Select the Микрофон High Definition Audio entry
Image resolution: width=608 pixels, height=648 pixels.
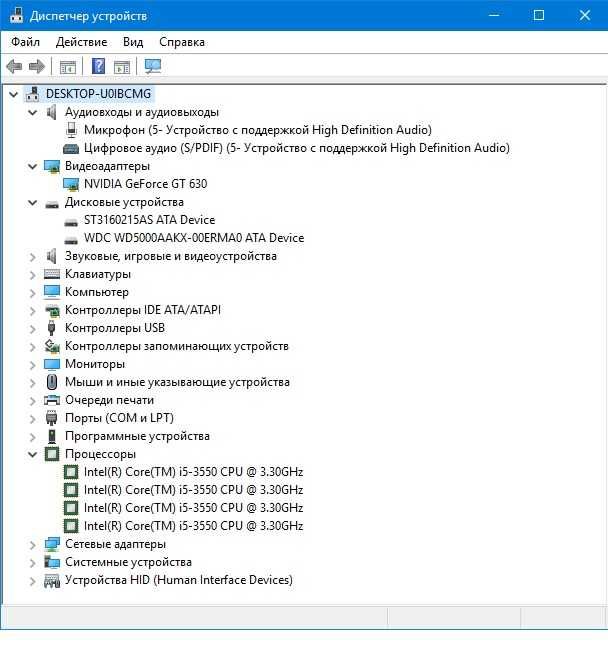tap(258, 130)
